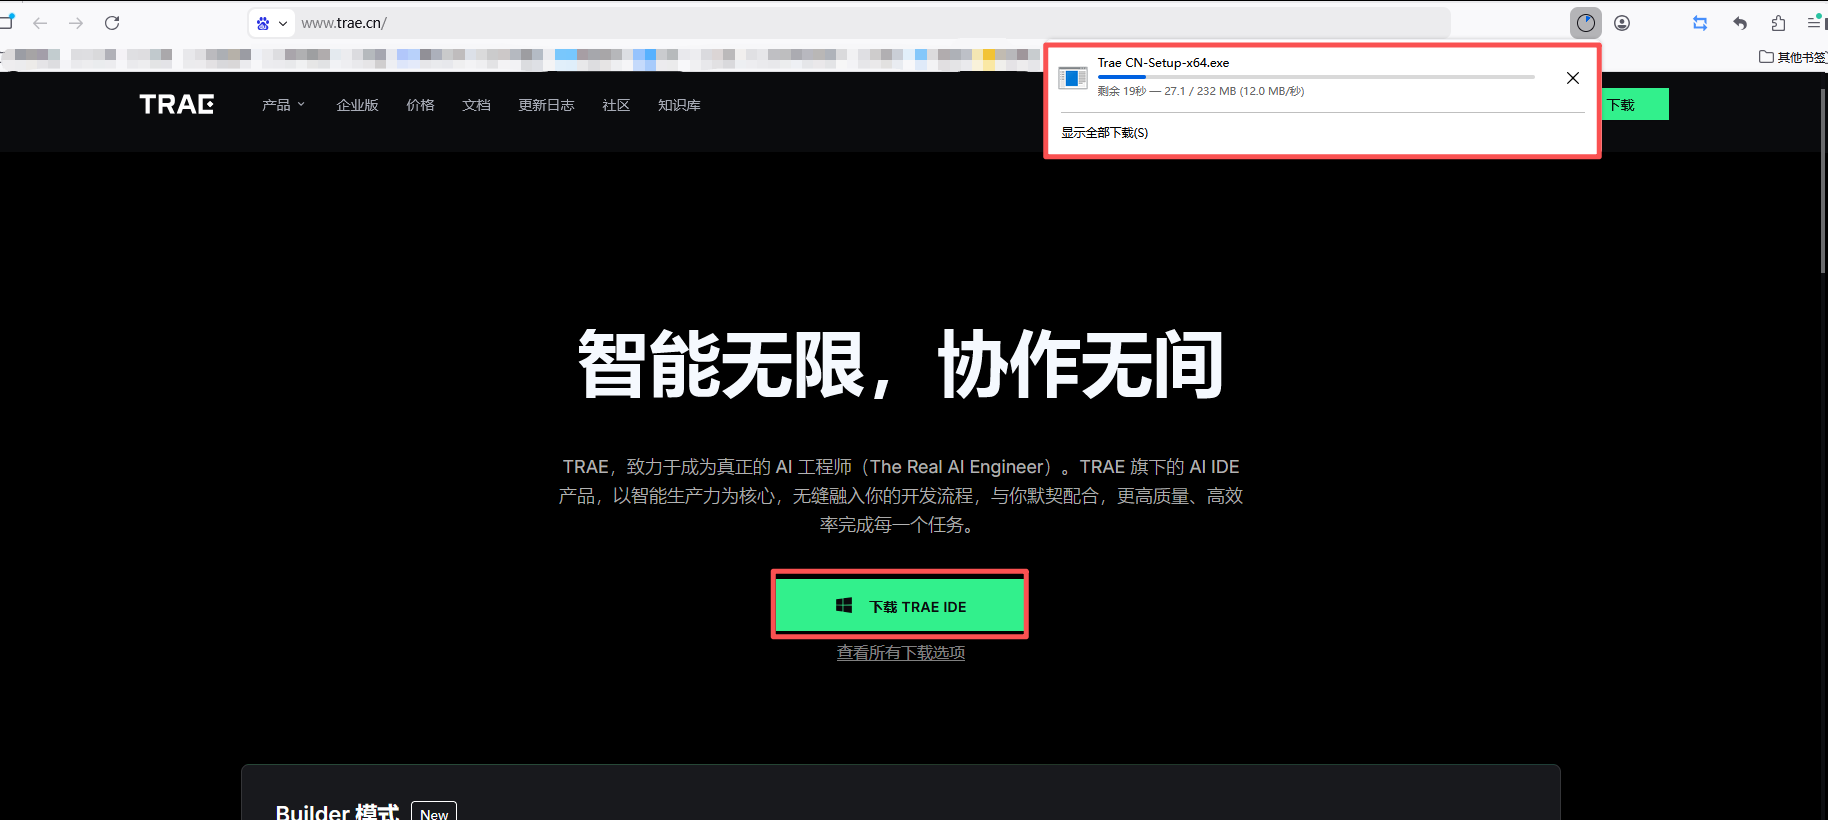Open the browser menu hamburger icon
The width and height of the screenshot is (1828, 820).
(1816, 22)
